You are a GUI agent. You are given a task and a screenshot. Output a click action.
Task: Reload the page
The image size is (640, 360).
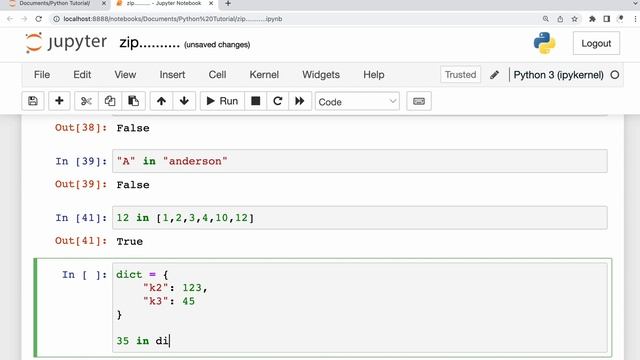click(38, 19)
